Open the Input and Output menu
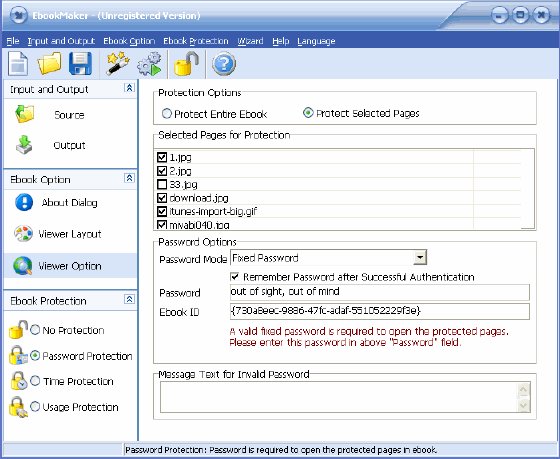Screen dimensions: 560x459 (x=61, y=41)
